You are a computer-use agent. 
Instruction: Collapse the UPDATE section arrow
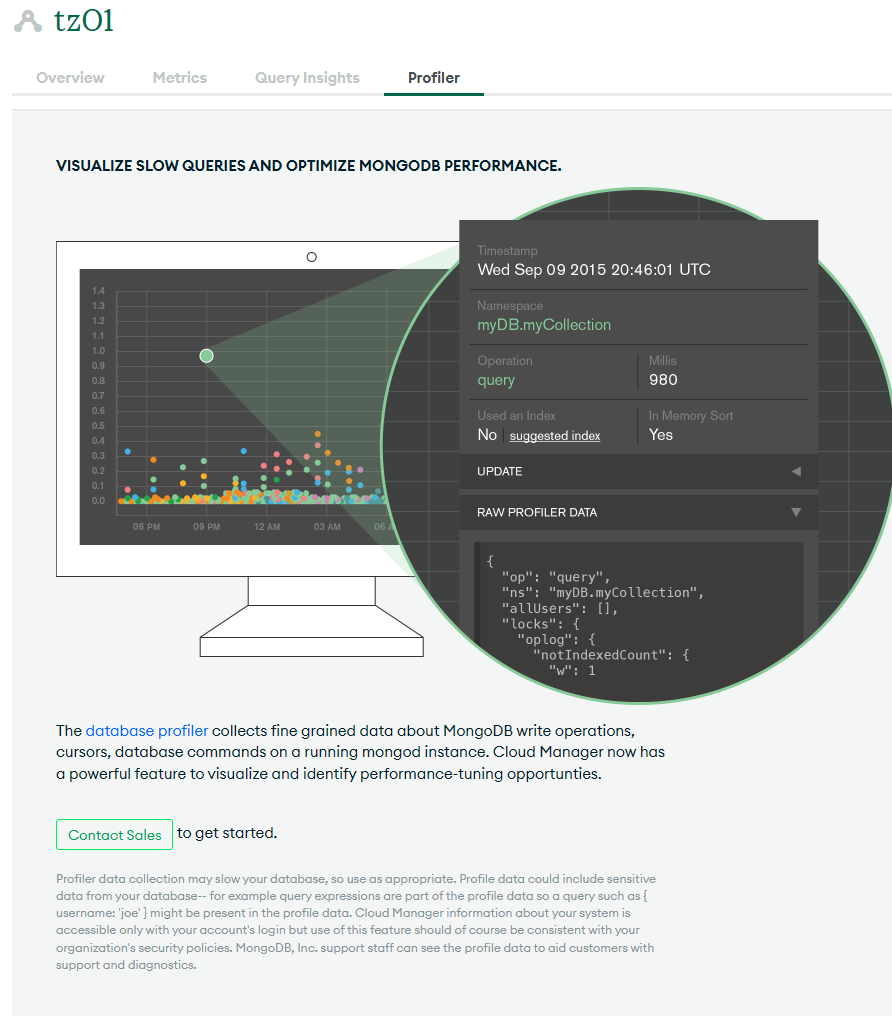(796, 471)
